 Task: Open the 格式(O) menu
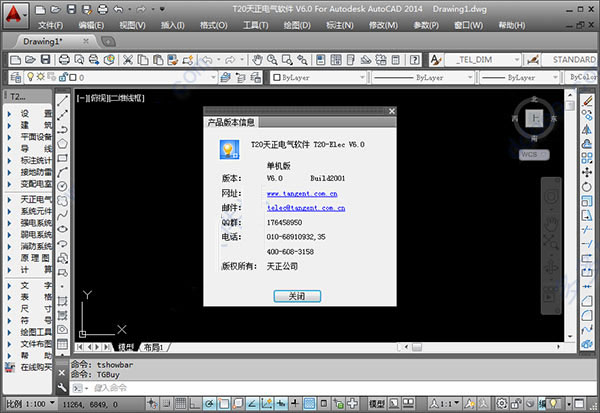[214, 26]
